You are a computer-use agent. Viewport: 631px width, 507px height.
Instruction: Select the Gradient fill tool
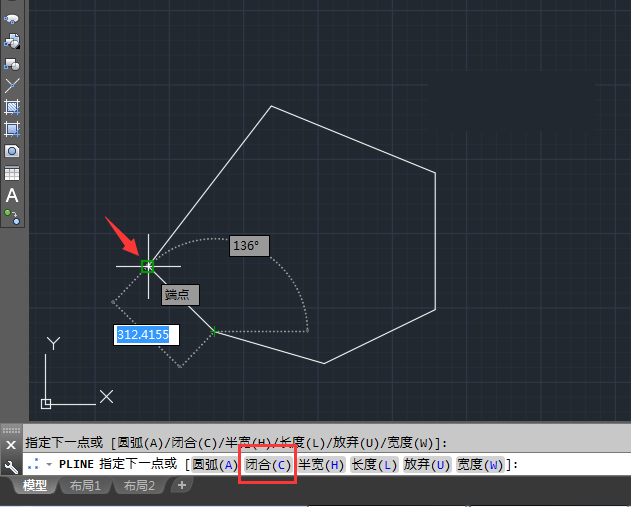pos(12,129)
